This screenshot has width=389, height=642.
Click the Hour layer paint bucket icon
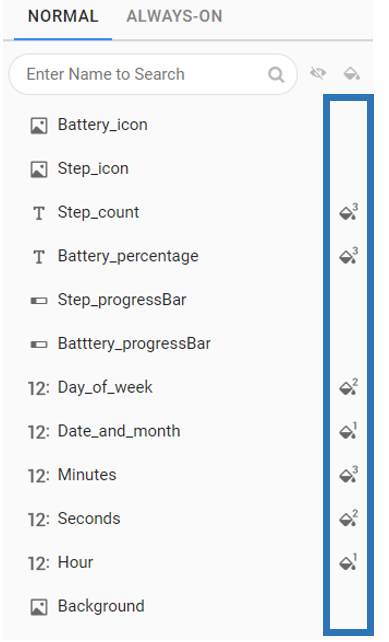[x=348, y=562]
